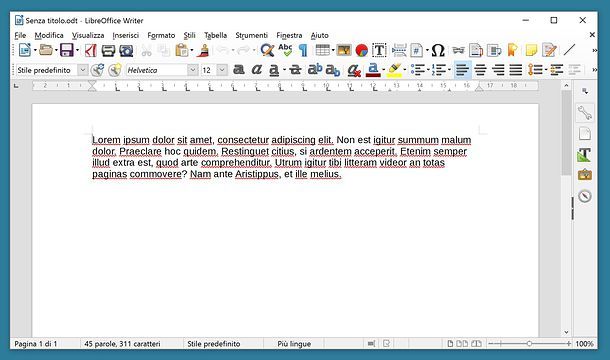
Task: Click the New document icon
Action: click(x=25, y=50)
